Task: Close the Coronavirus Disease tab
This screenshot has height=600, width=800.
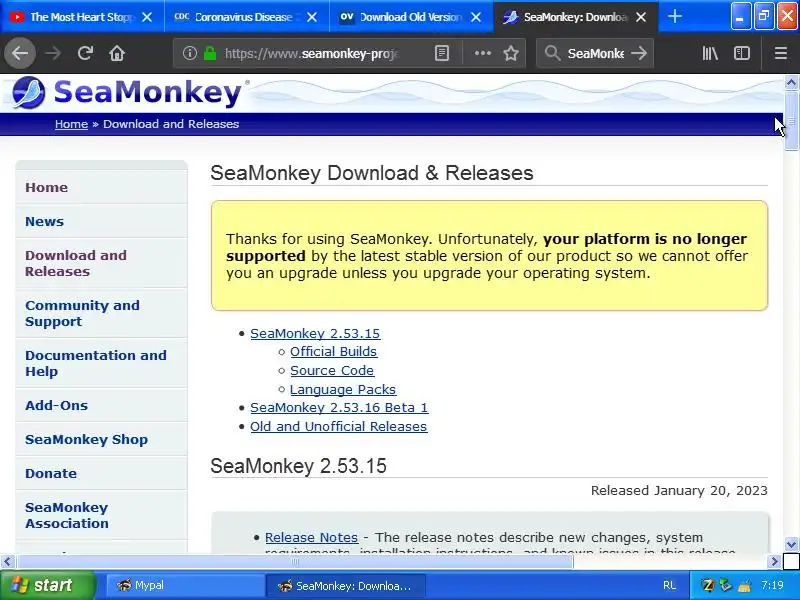Action: pyautogui.click(x=312, y=17)
